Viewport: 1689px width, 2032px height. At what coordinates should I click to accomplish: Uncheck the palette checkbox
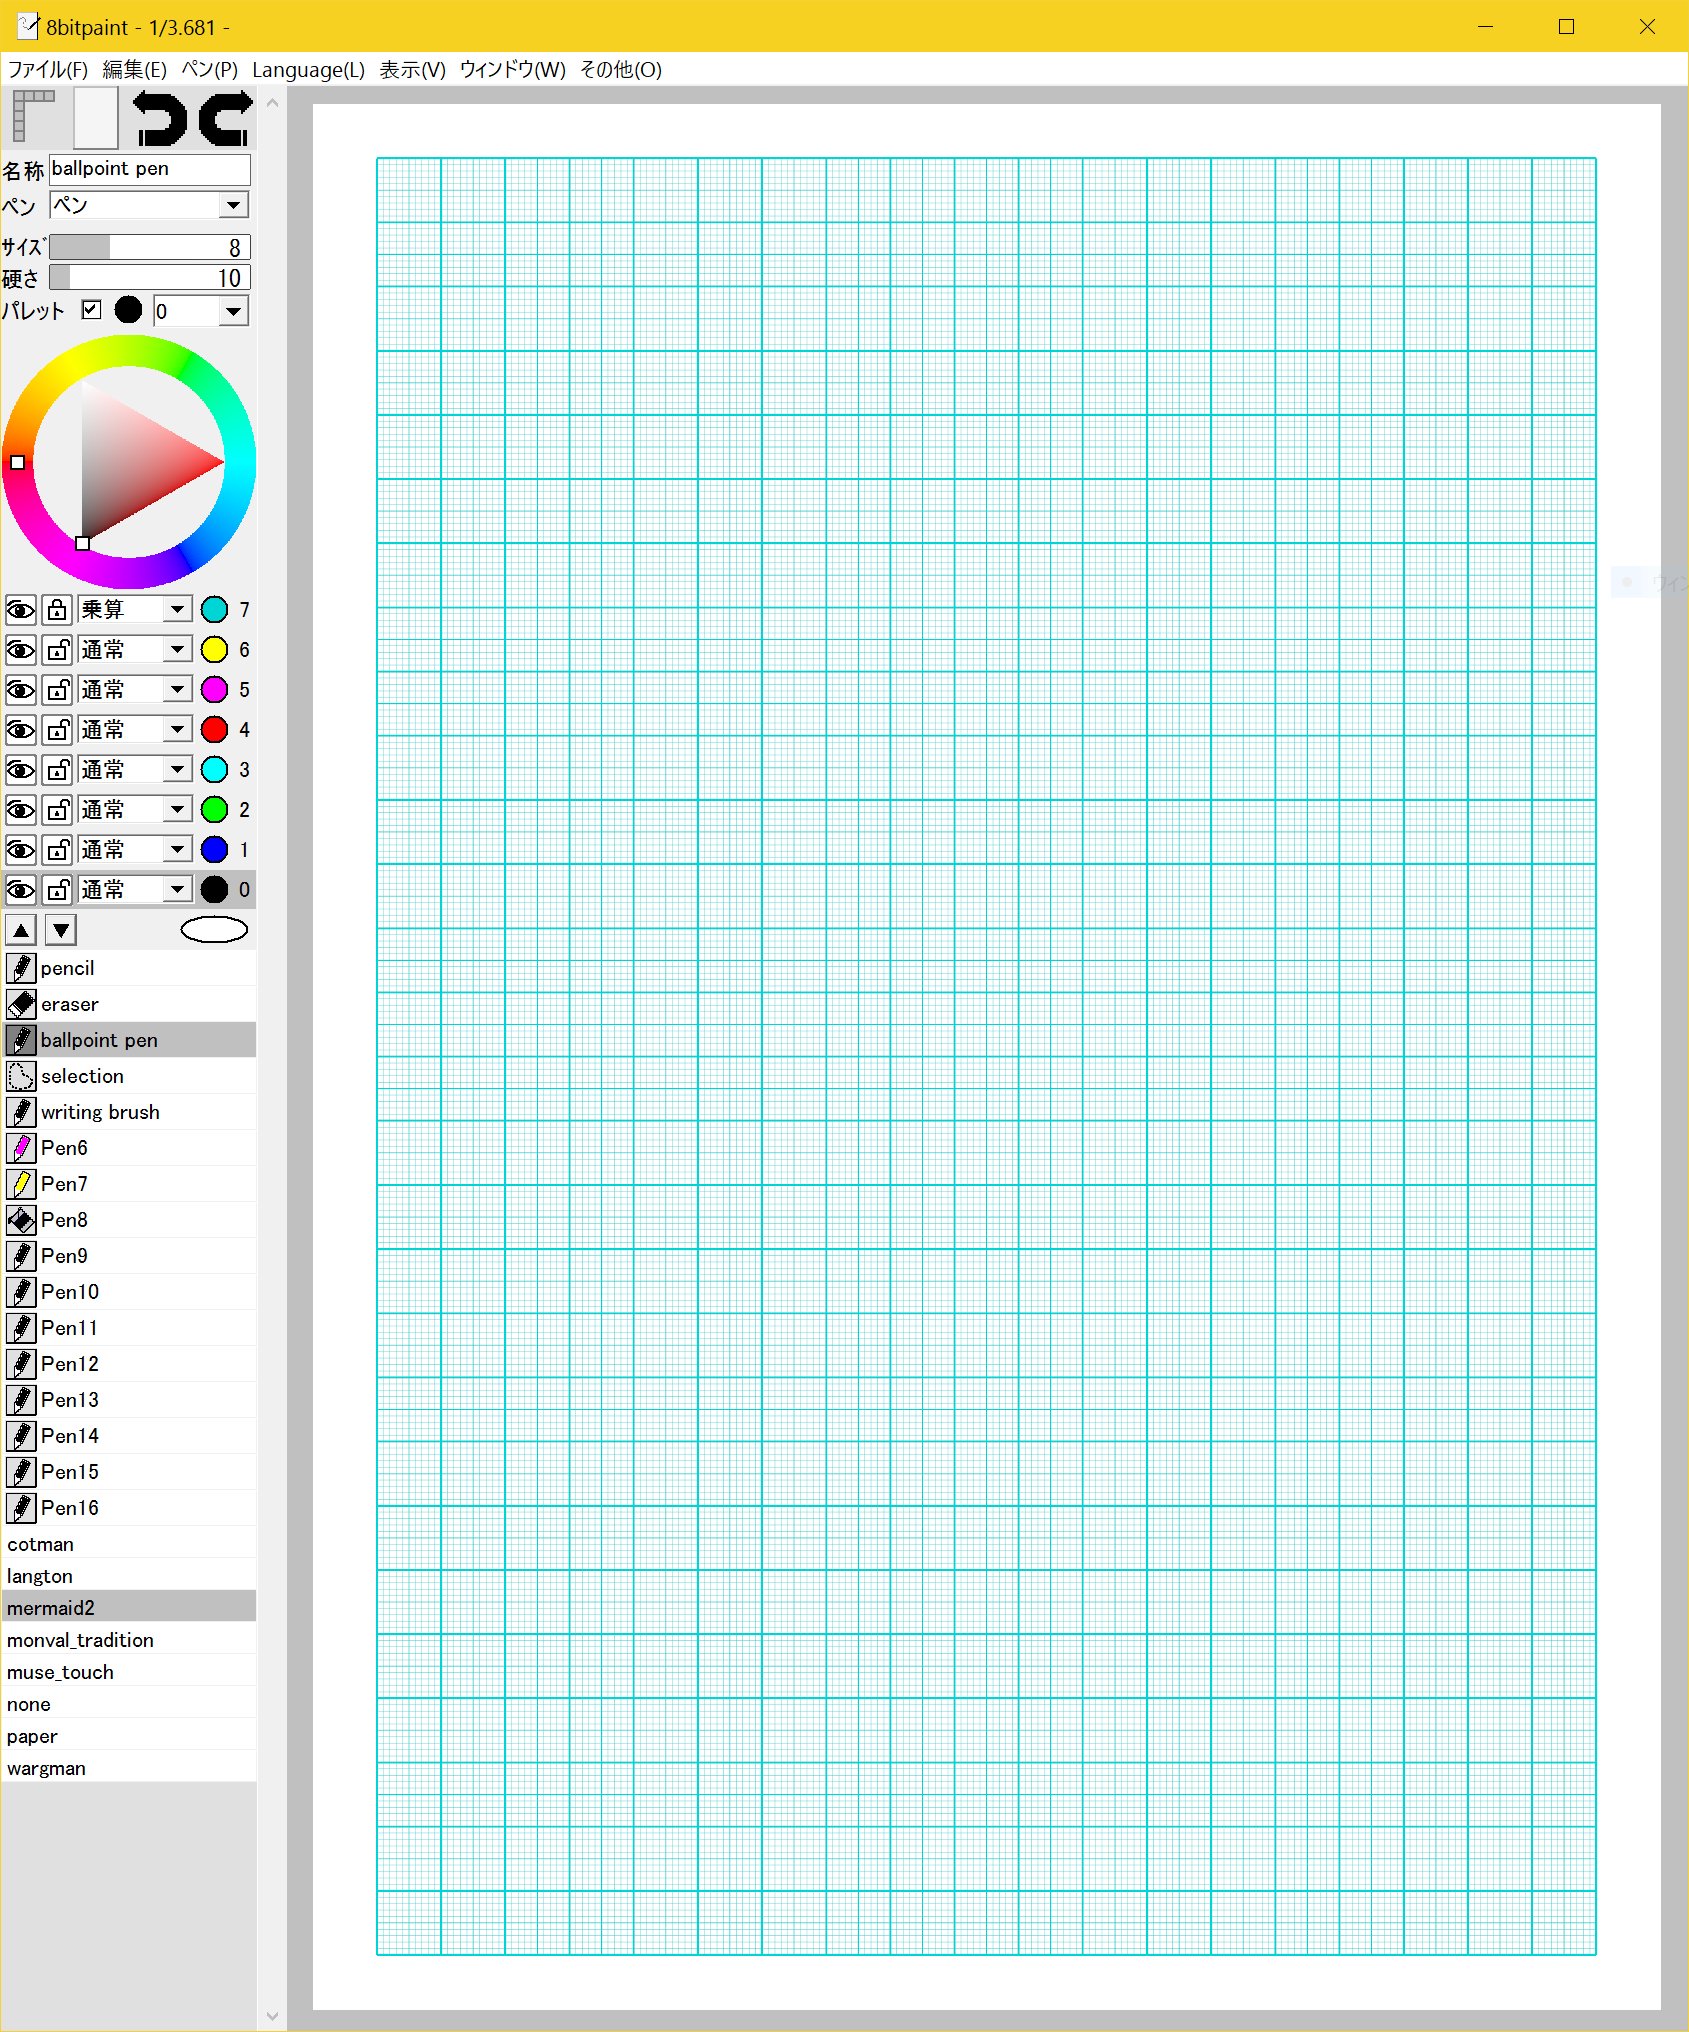point(91,310)
